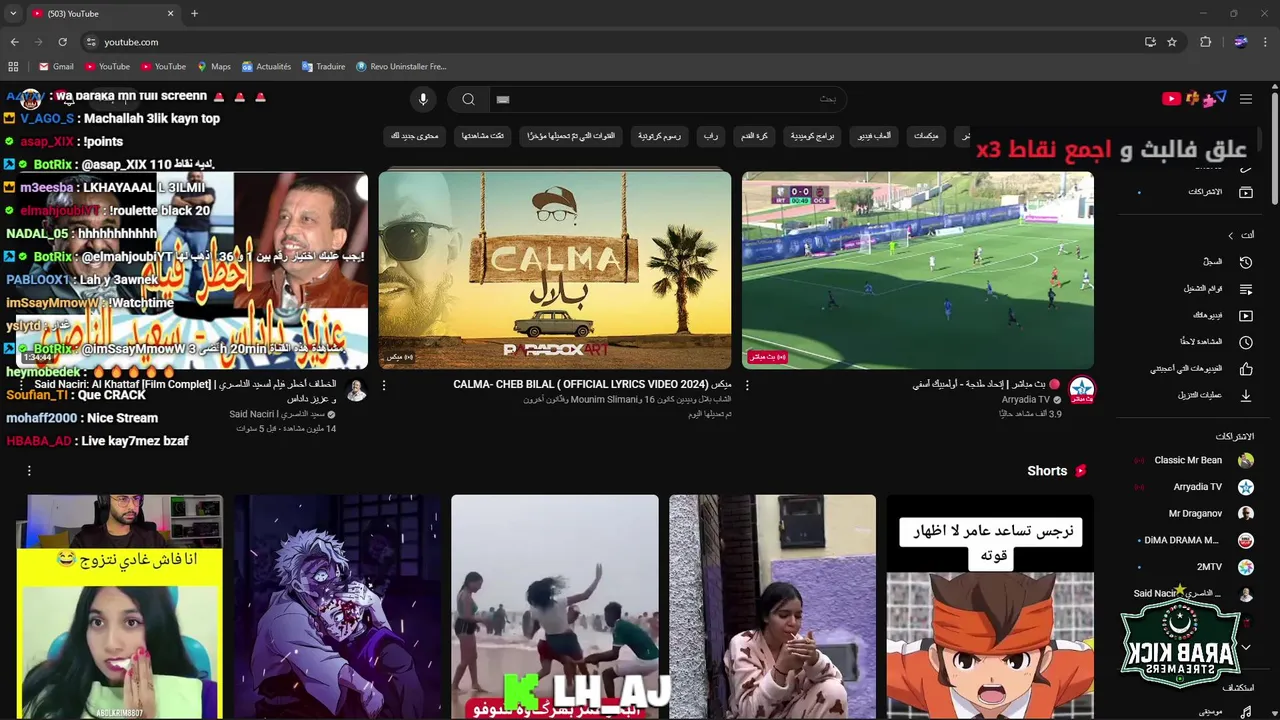
Task: Open the Maps bookmark
Action: click(x=214, y=67)
